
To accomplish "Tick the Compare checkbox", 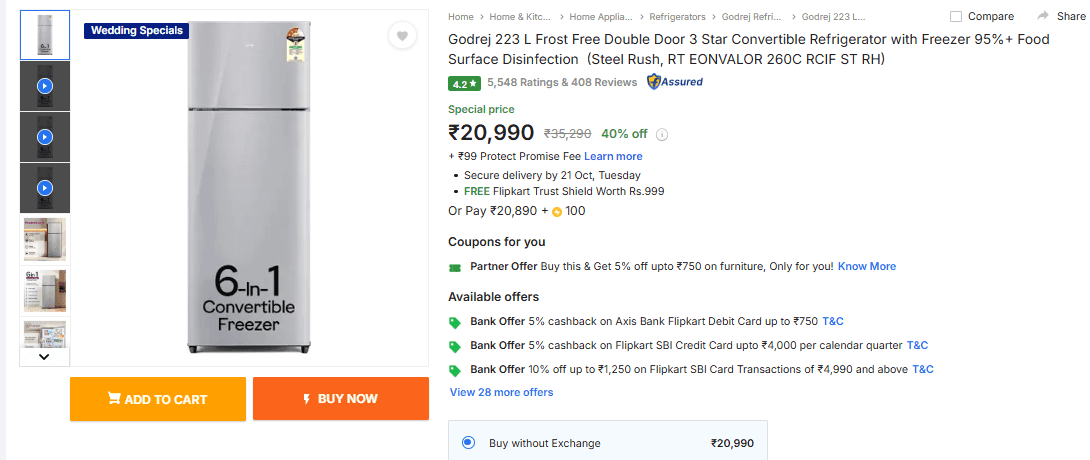I will [x=956, y=16].
